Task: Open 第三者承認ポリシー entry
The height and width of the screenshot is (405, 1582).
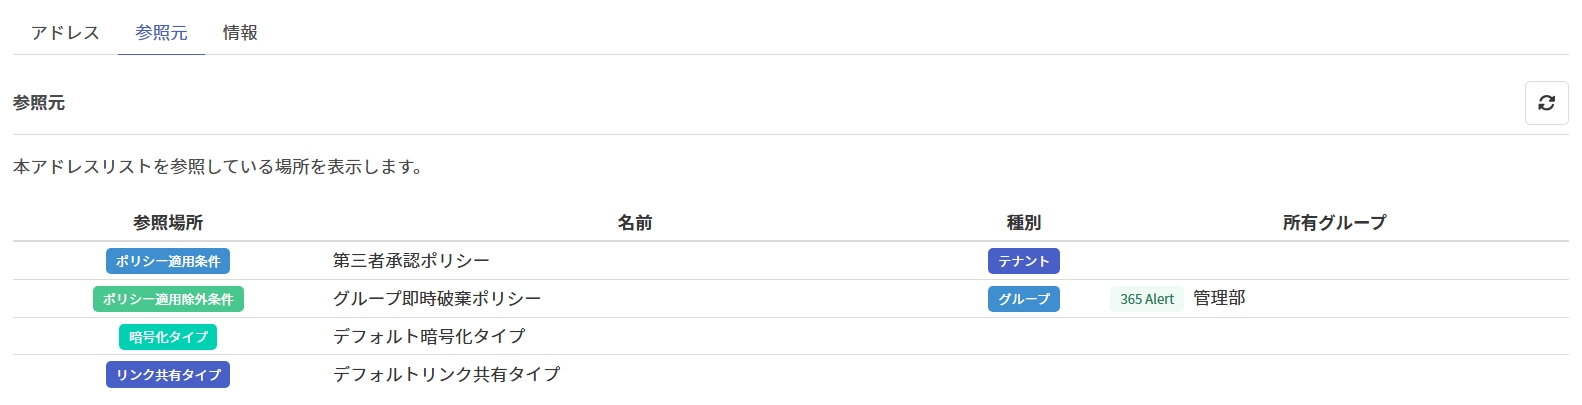Action: (411, 261)
